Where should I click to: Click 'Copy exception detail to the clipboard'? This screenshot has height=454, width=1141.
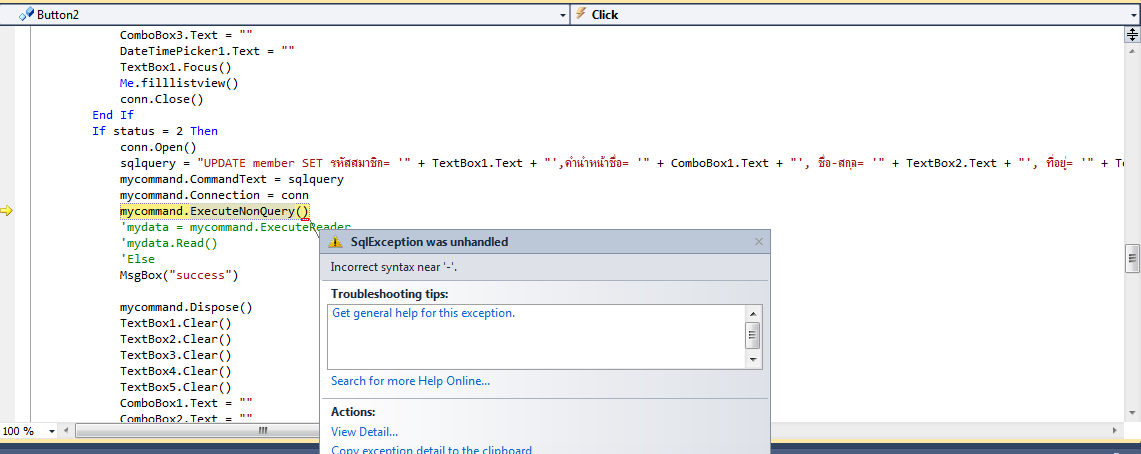(431, 450)
